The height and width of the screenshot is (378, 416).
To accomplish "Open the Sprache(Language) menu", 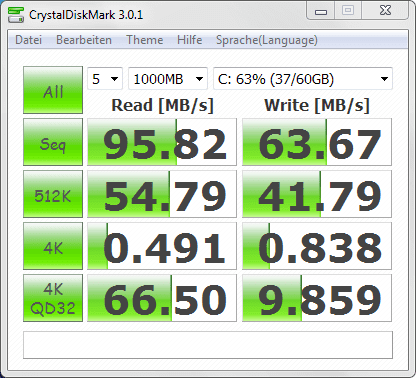I will tap(267, 40).
